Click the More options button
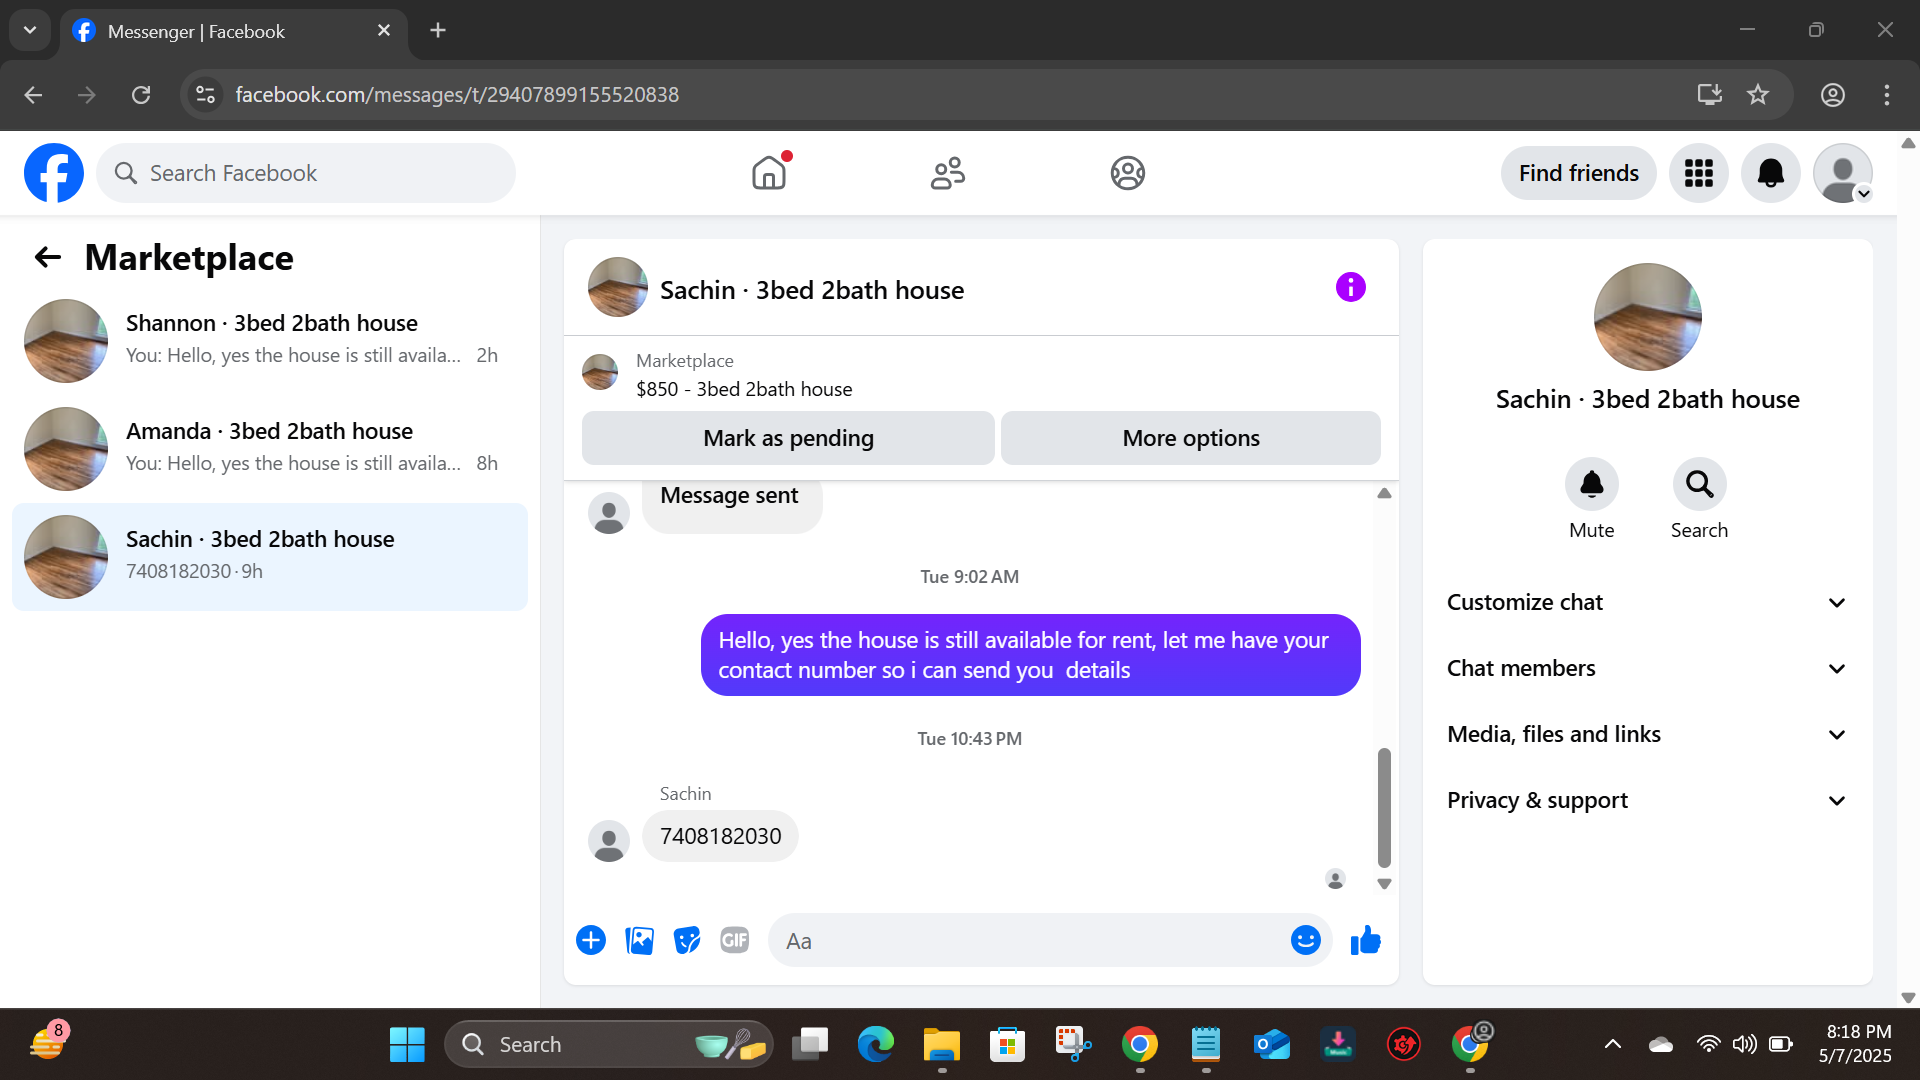1920x1080 pixels. point(1190,438)
